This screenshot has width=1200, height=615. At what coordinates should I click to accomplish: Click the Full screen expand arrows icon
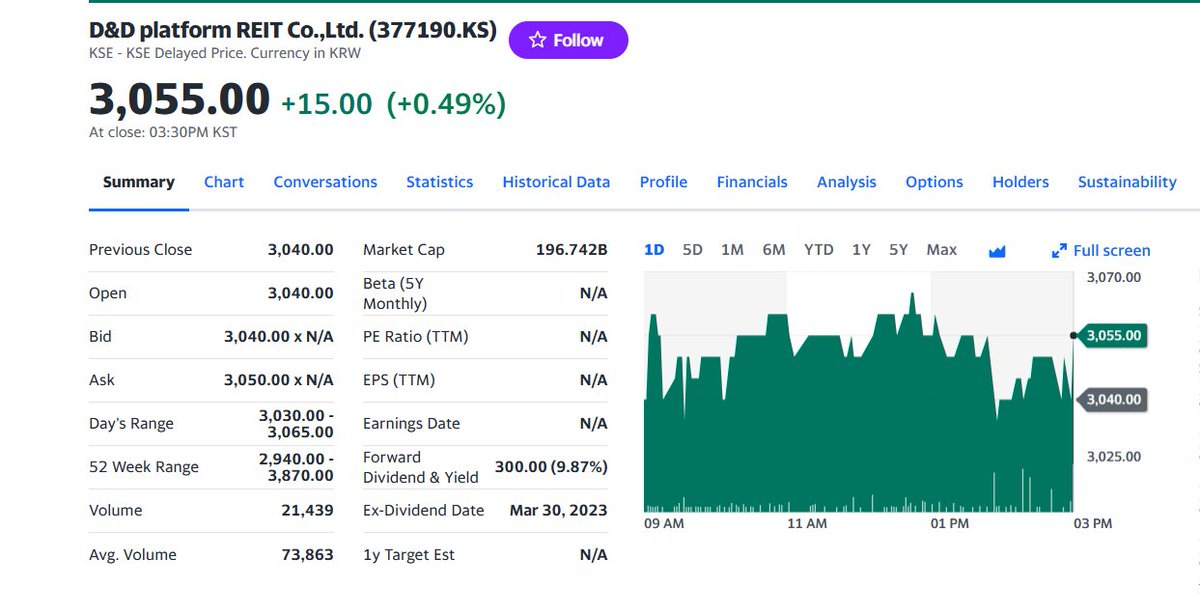[x=1060, y=251]
